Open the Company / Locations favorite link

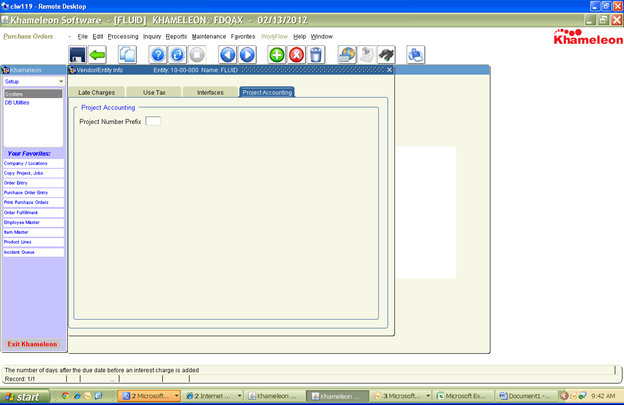[33, 164]
